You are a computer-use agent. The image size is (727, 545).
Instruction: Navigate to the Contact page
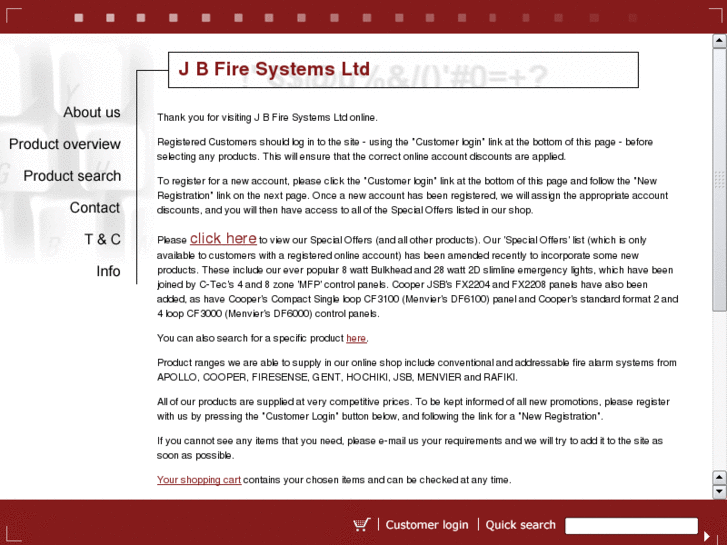click(95, 207)
